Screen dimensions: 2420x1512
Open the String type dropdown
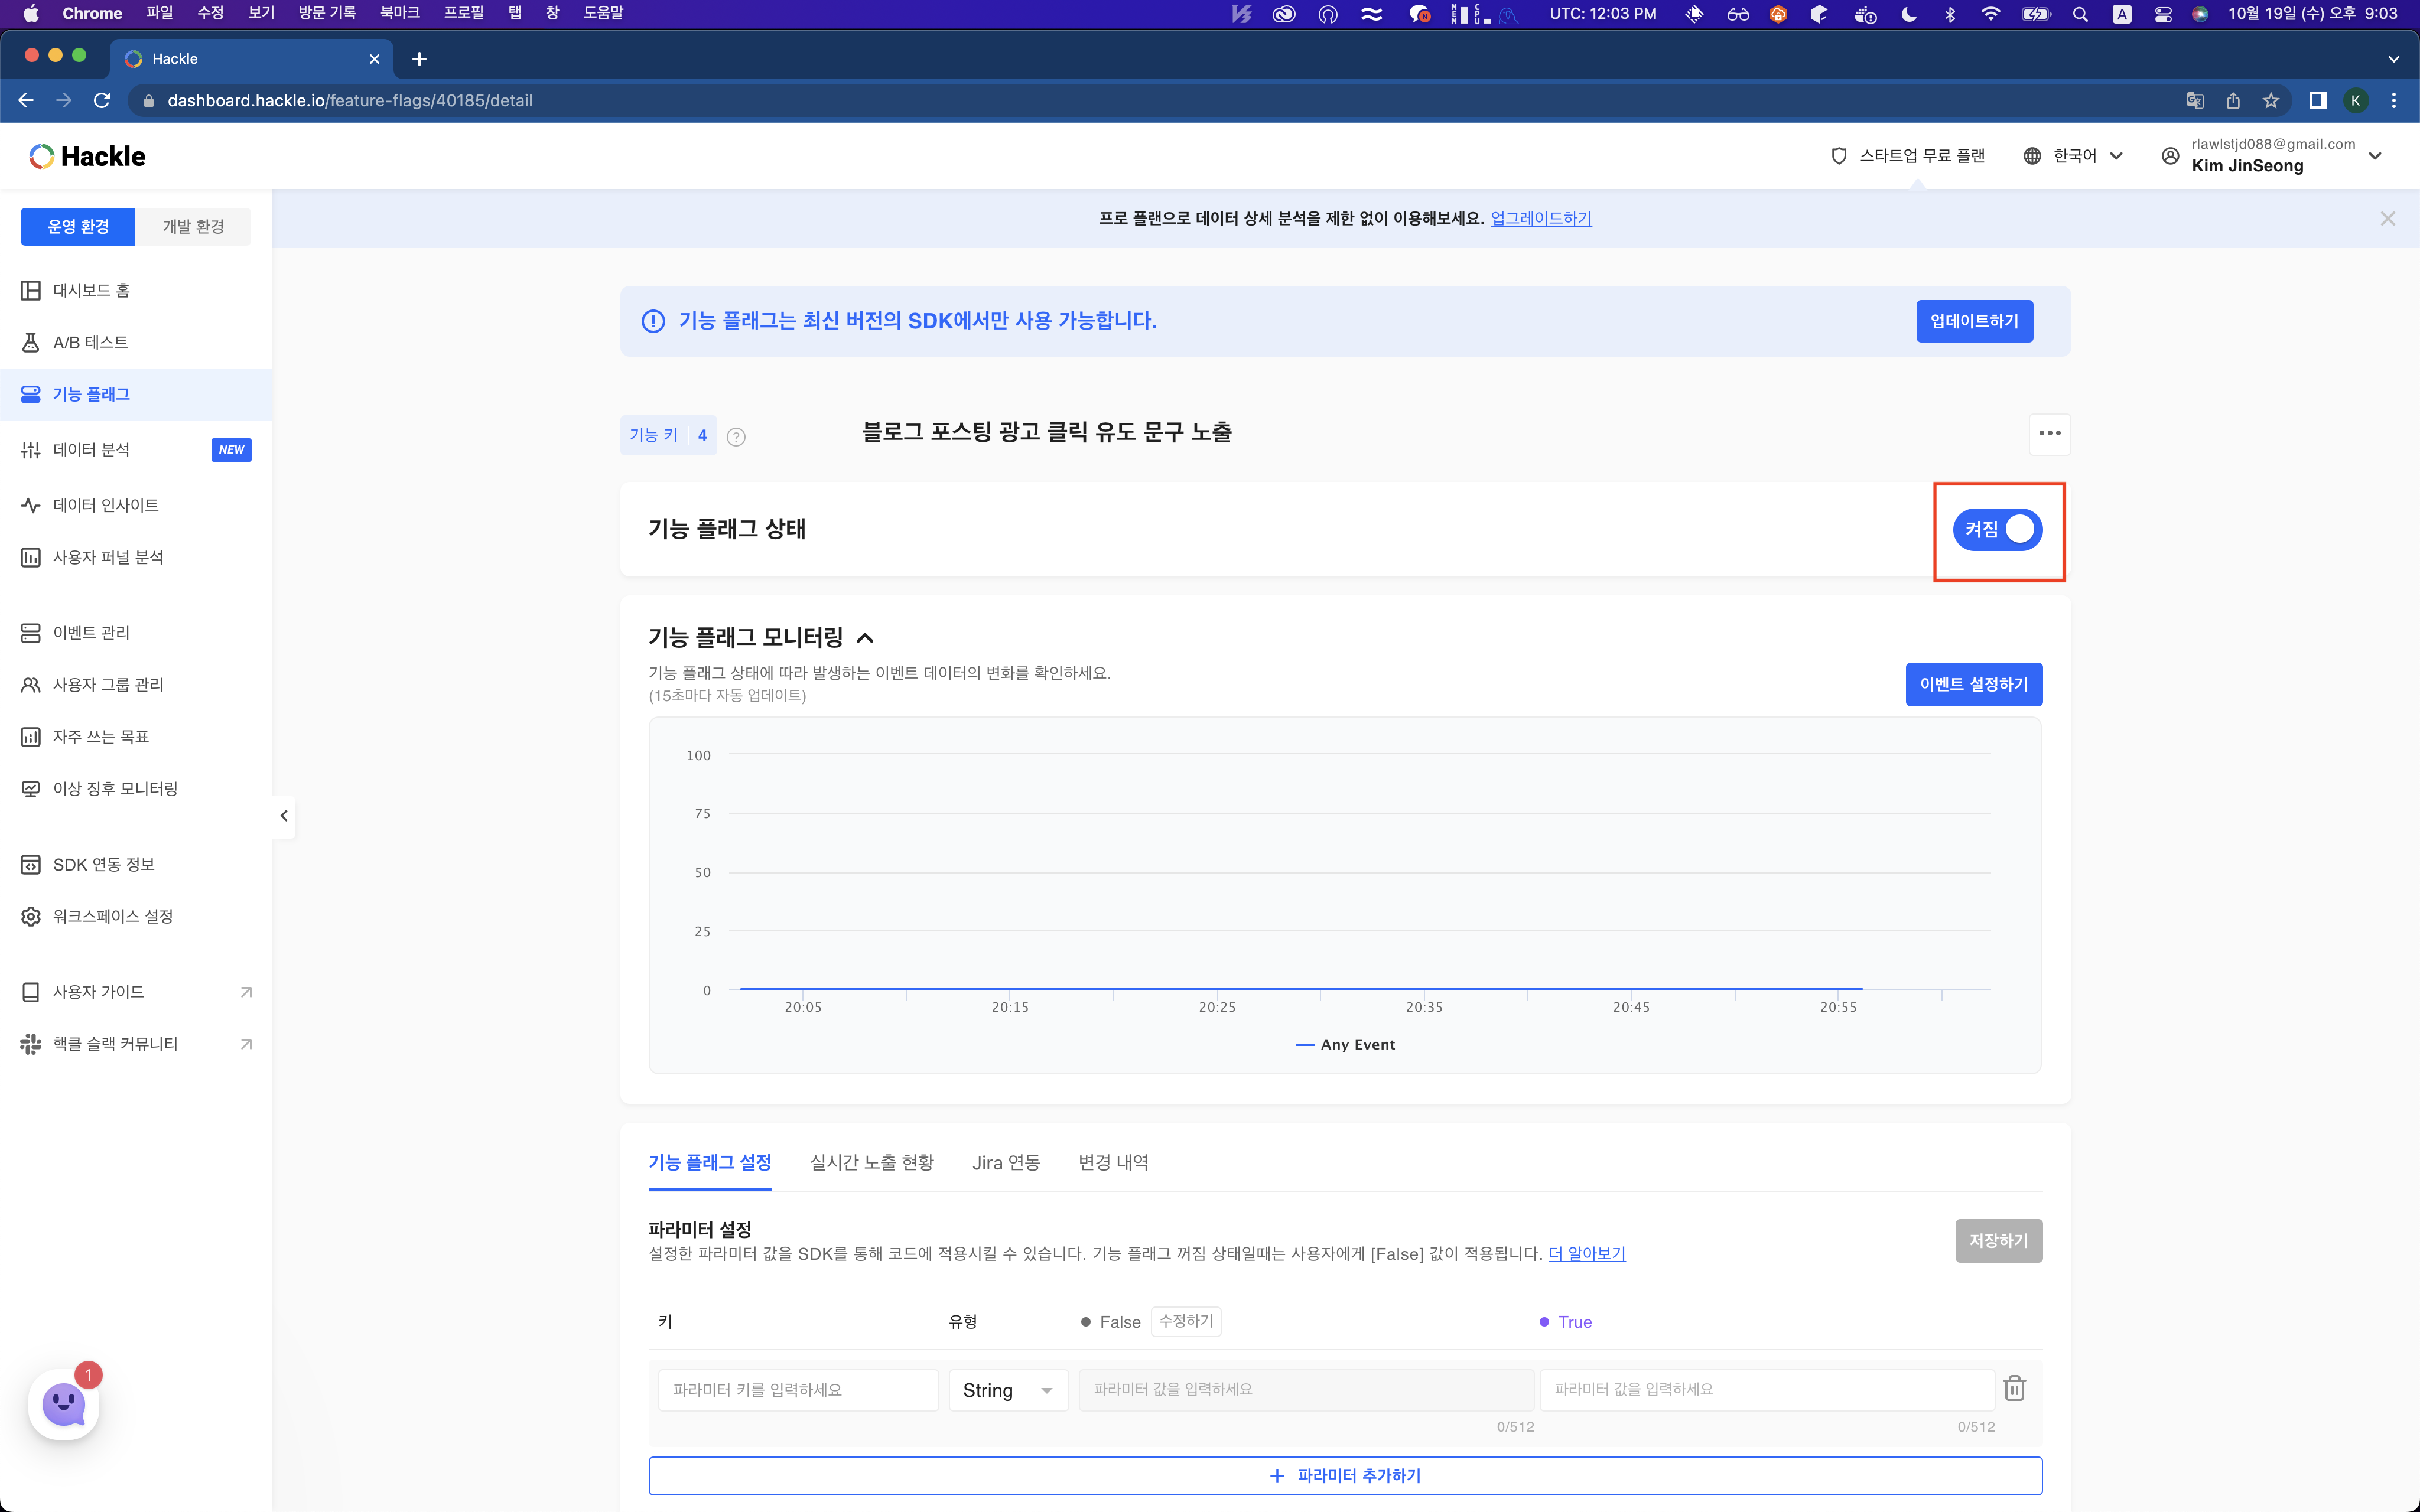pyautogui.click(x=1007, y=1390)
